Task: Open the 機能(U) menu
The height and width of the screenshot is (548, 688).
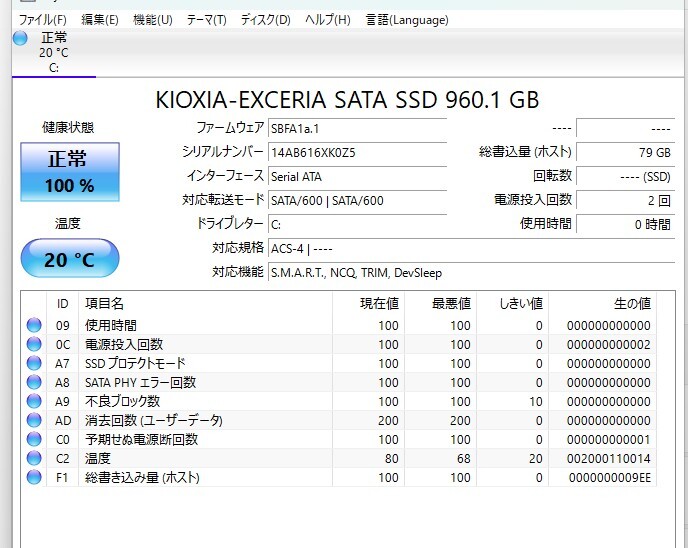Action: 153,20
